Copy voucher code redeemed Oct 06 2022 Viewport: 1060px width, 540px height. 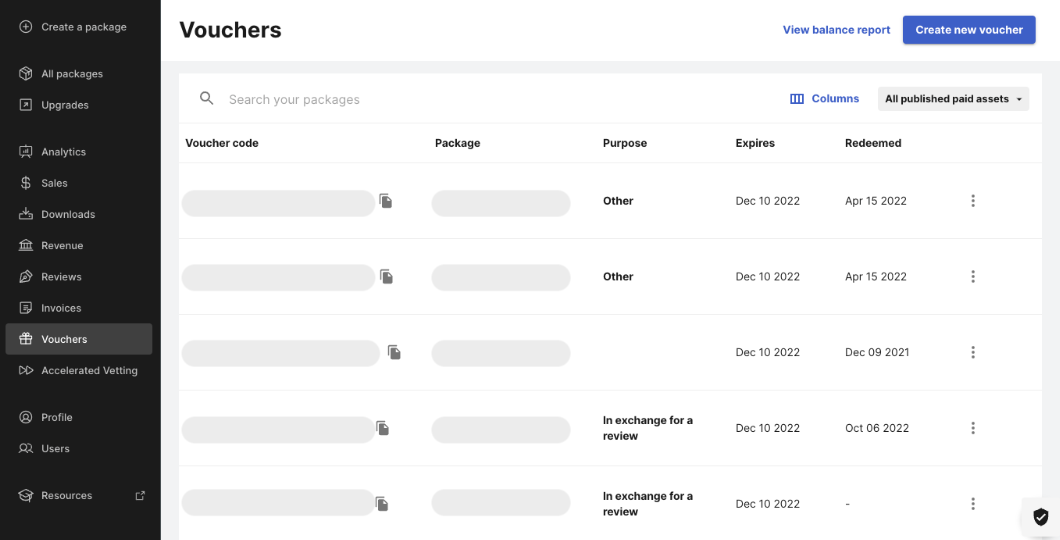(383, 428)
